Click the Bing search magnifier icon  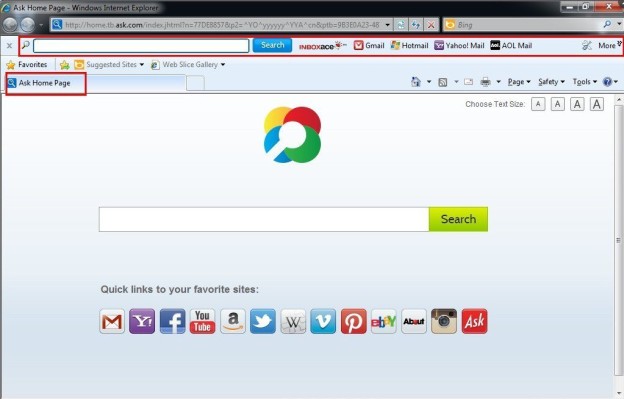pos(607,25)
